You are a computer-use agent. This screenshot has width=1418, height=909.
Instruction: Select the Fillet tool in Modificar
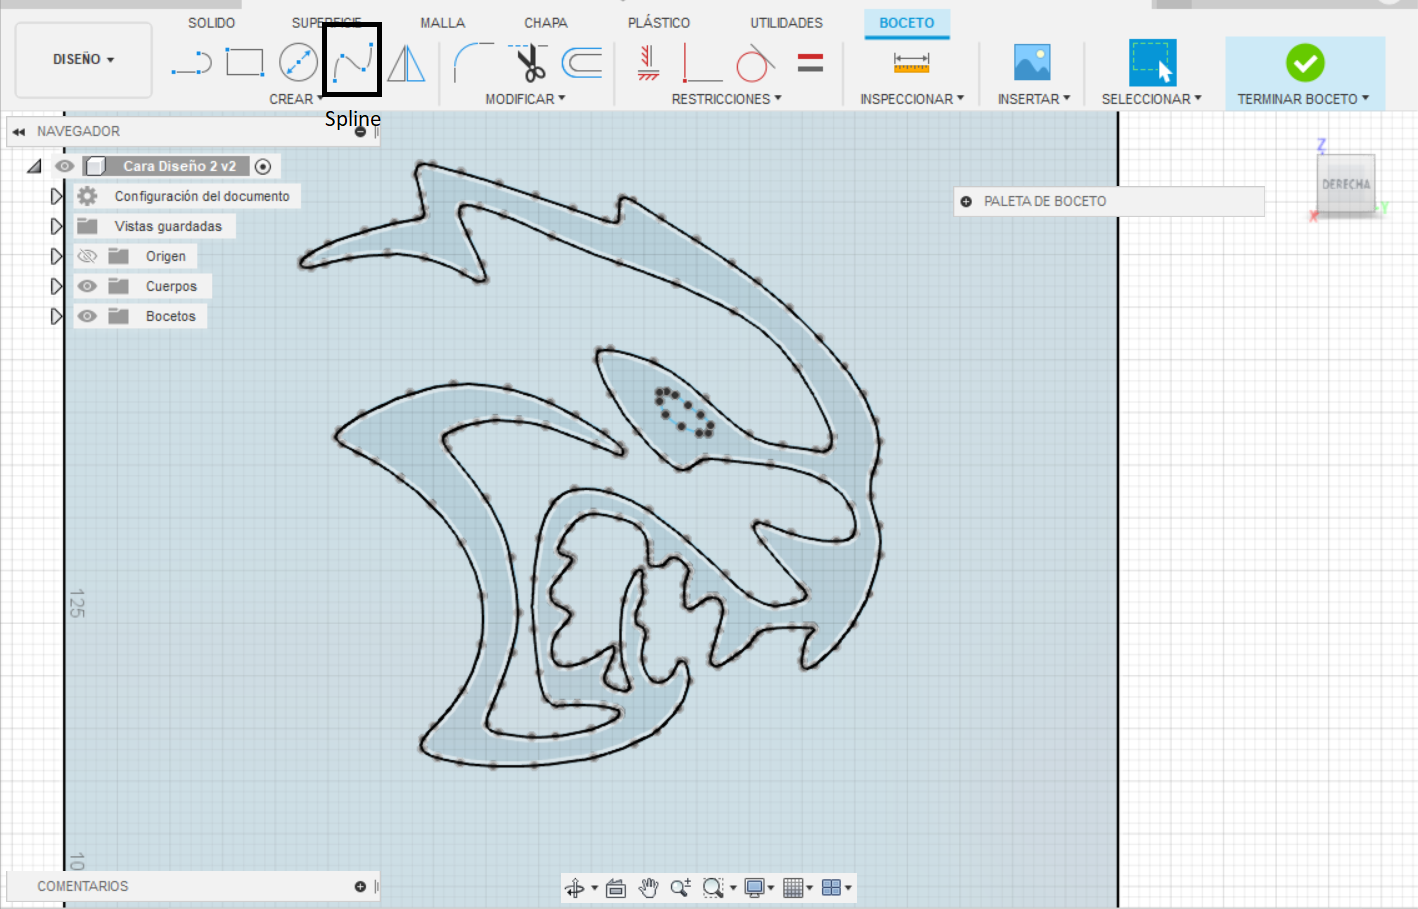(x=473, y=63)
